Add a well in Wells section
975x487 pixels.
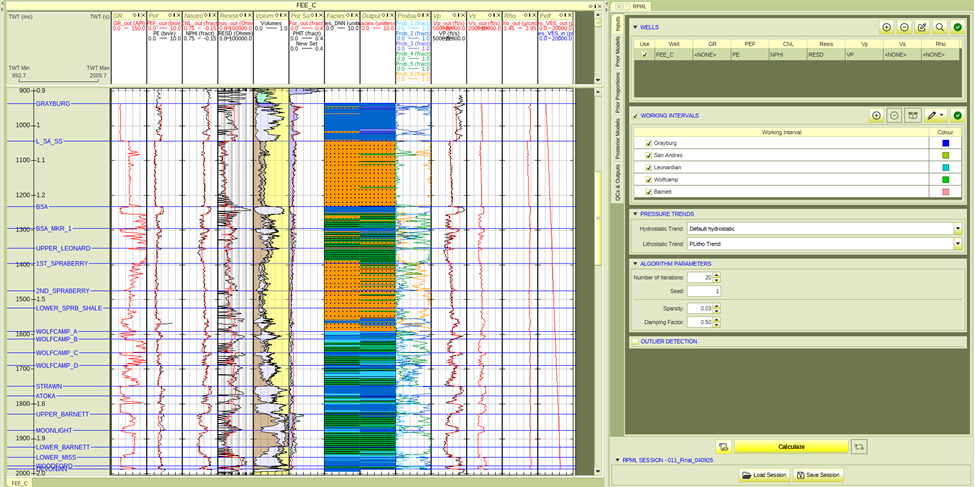coord(887,27)
